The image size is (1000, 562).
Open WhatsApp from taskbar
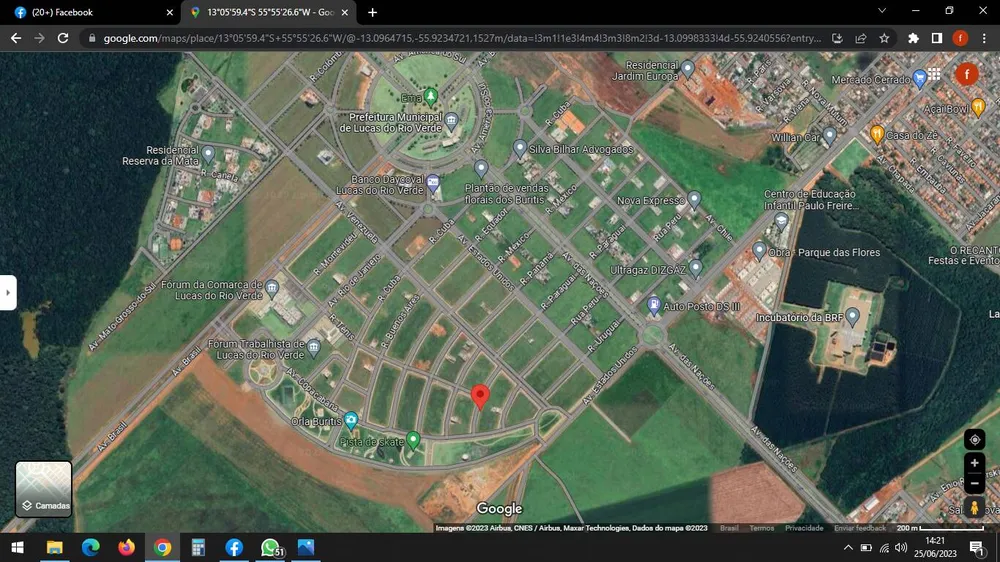tap(270, 547)
